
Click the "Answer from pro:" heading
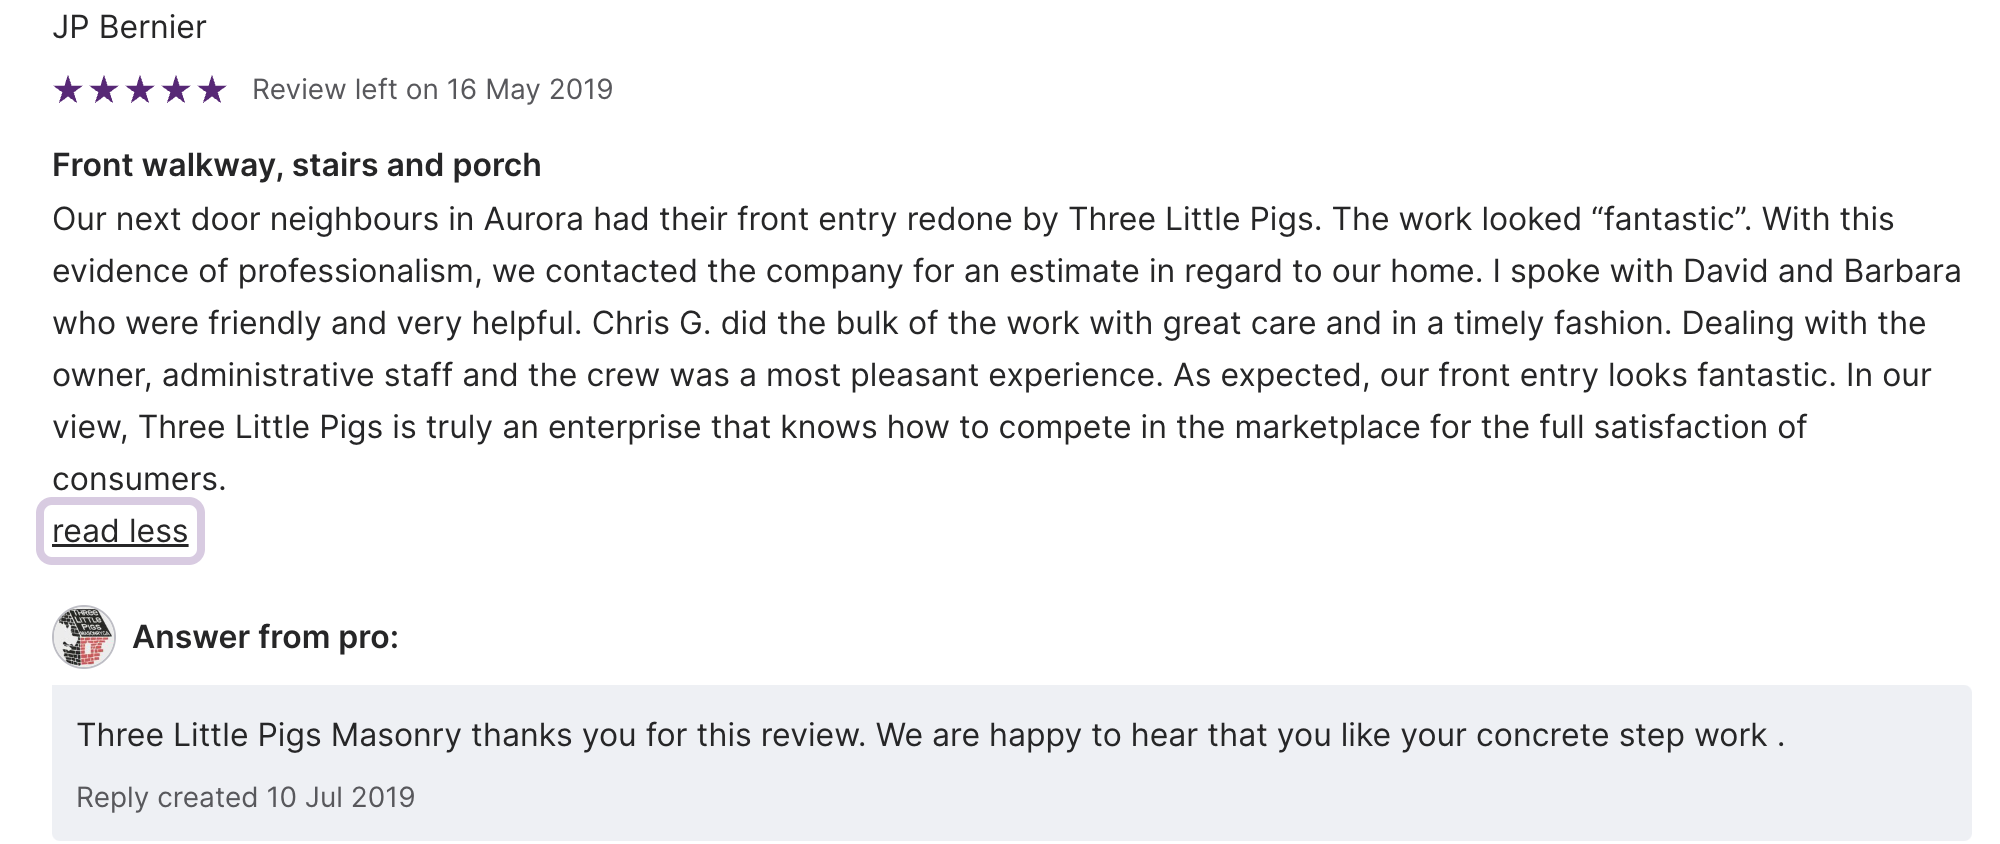tap(265, 637)
